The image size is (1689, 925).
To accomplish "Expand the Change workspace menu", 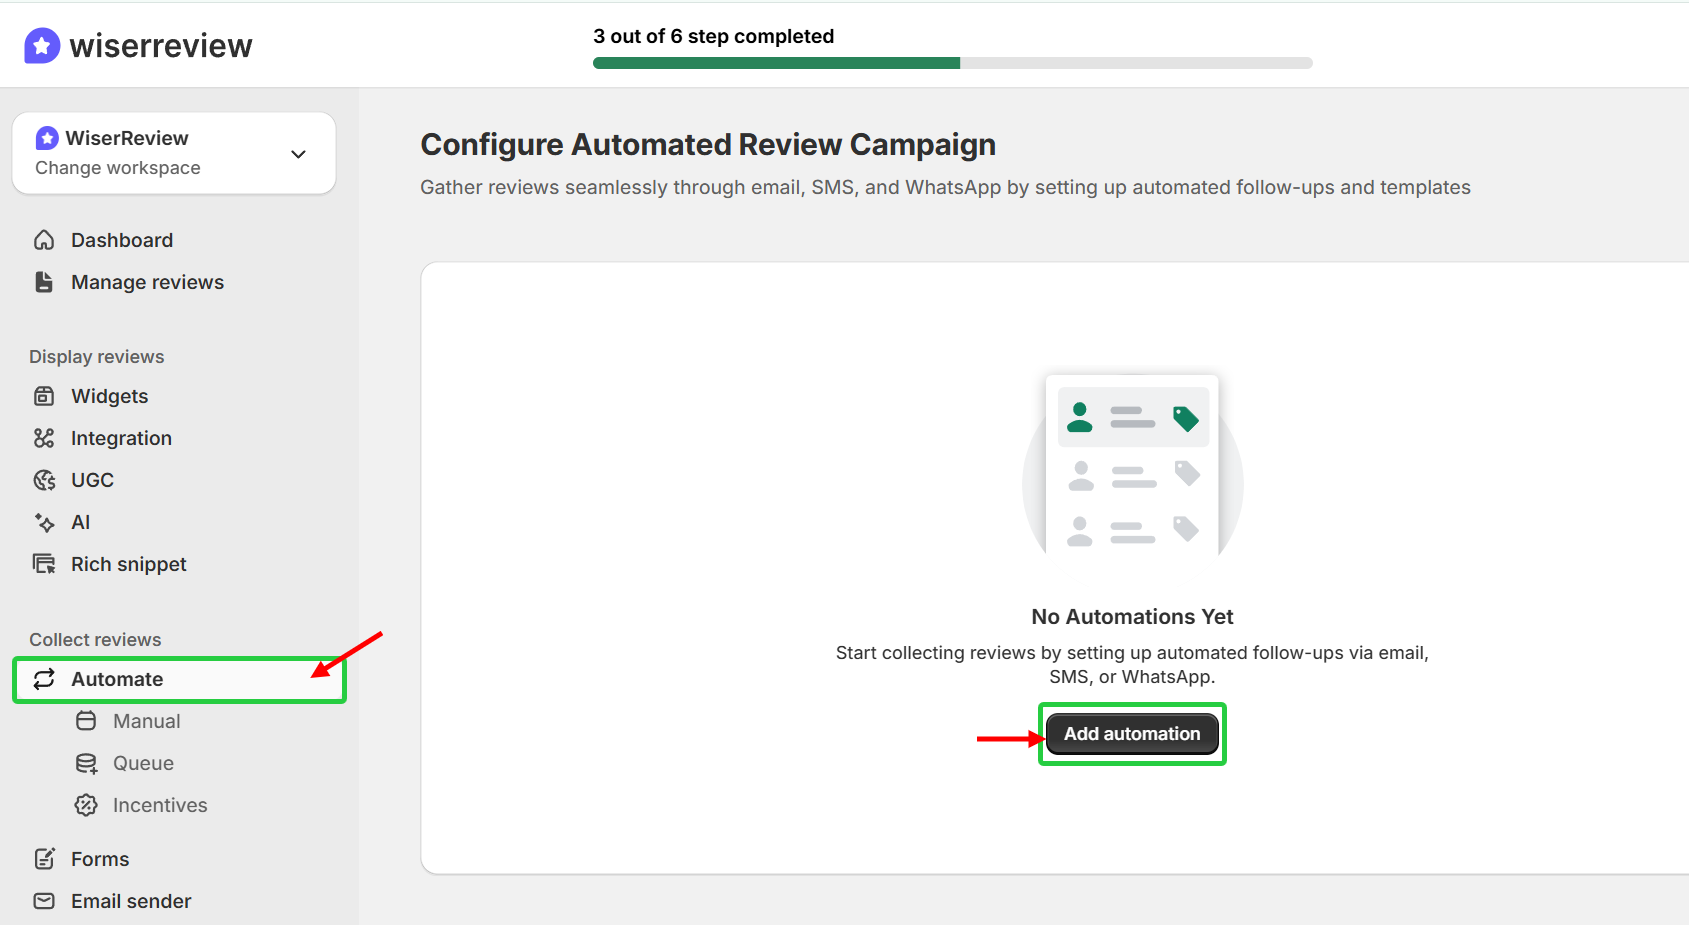I will [116, 167].
